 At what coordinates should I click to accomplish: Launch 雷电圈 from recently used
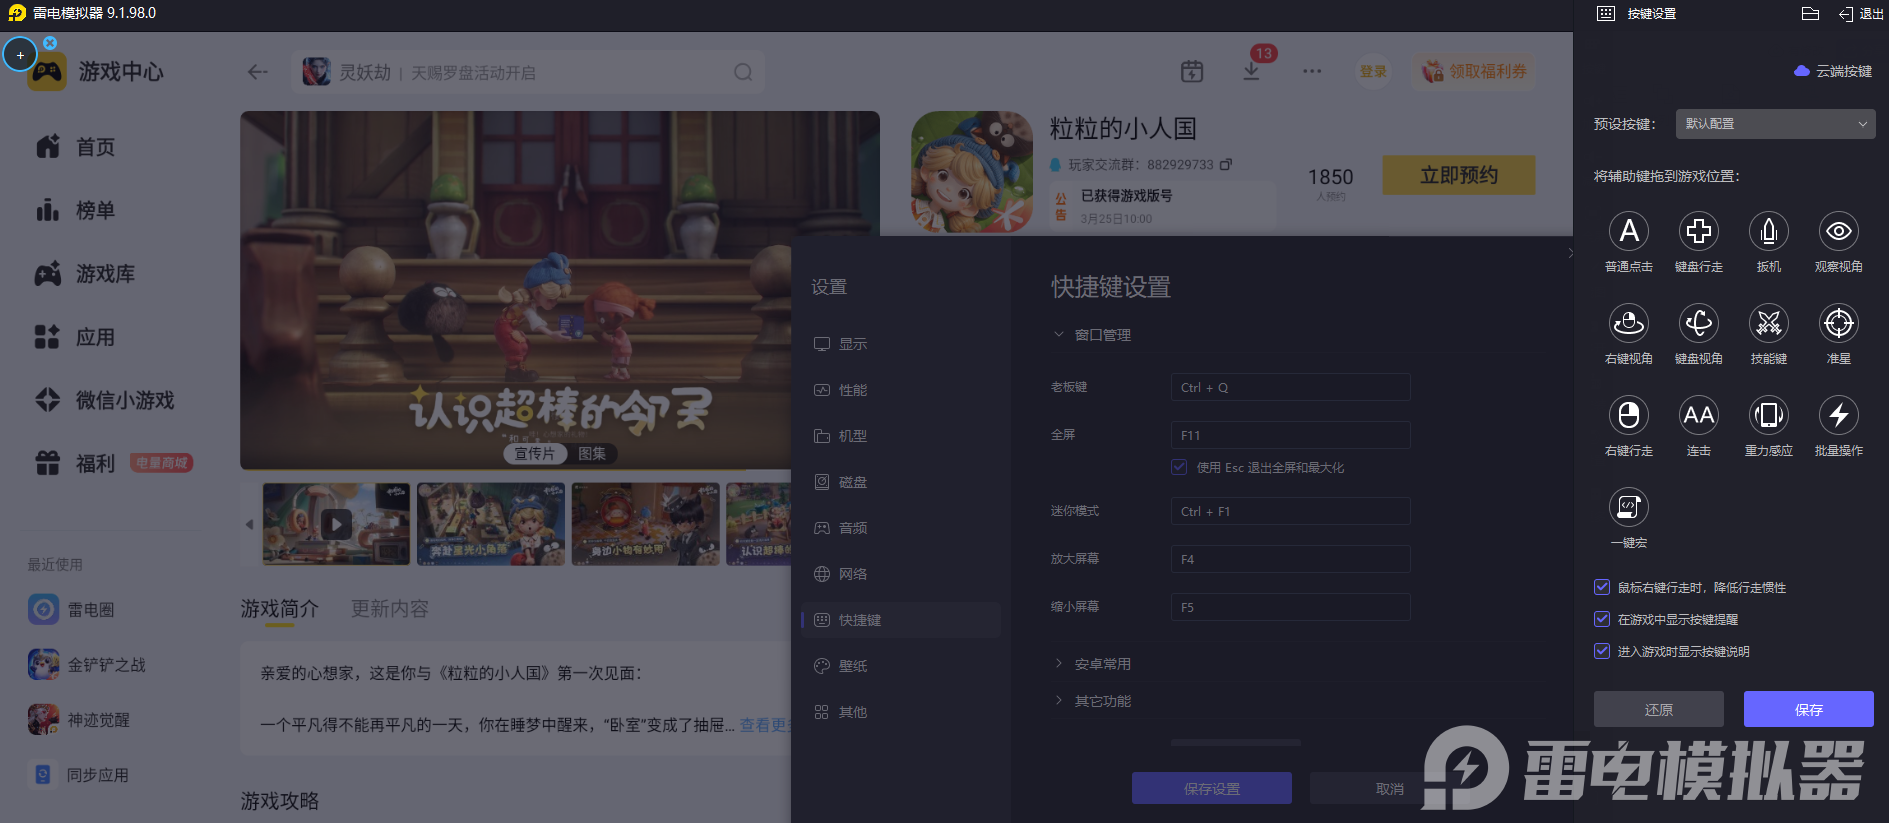(72, 609)
